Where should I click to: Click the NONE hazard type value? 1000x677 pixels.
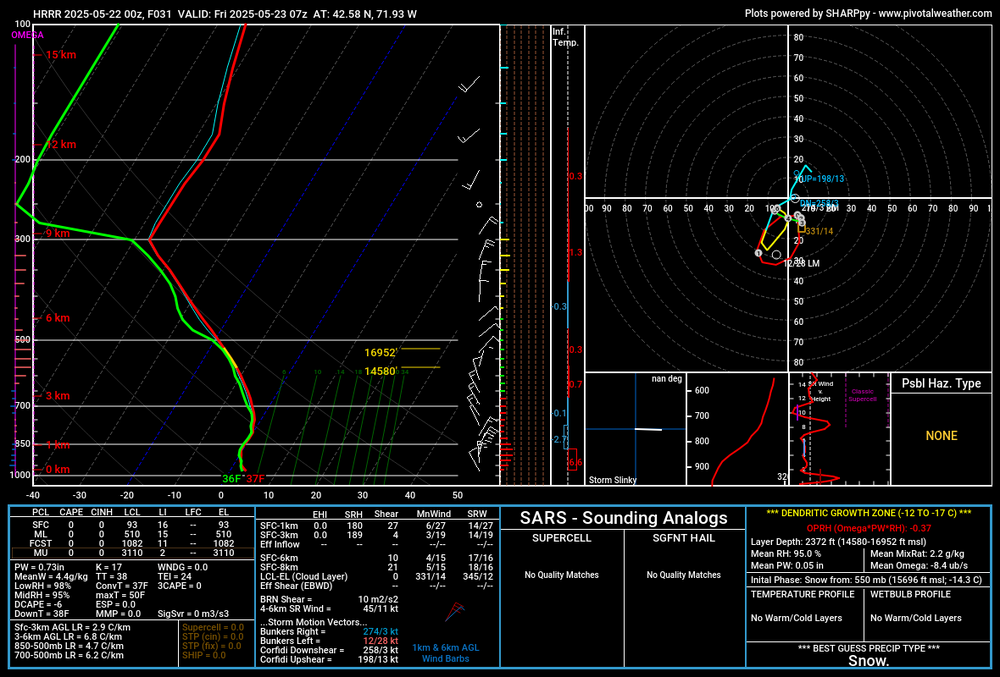(941, 436)
